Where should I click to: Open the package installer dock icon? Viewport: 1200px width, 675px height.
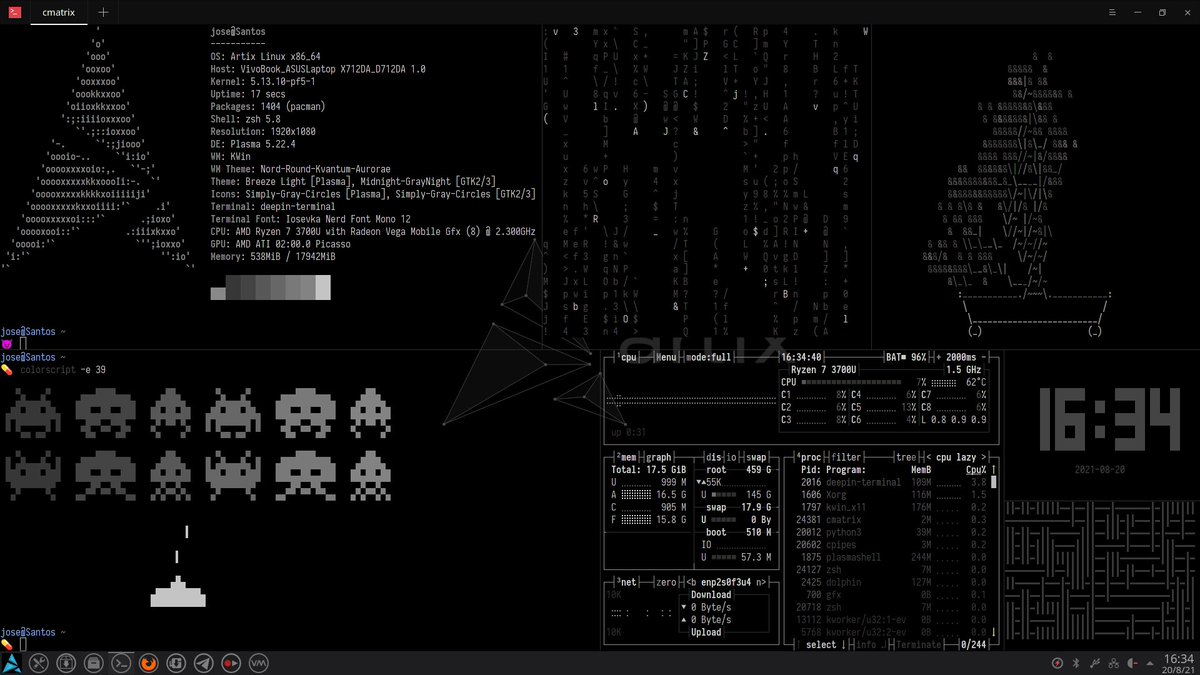click(66, 662)
